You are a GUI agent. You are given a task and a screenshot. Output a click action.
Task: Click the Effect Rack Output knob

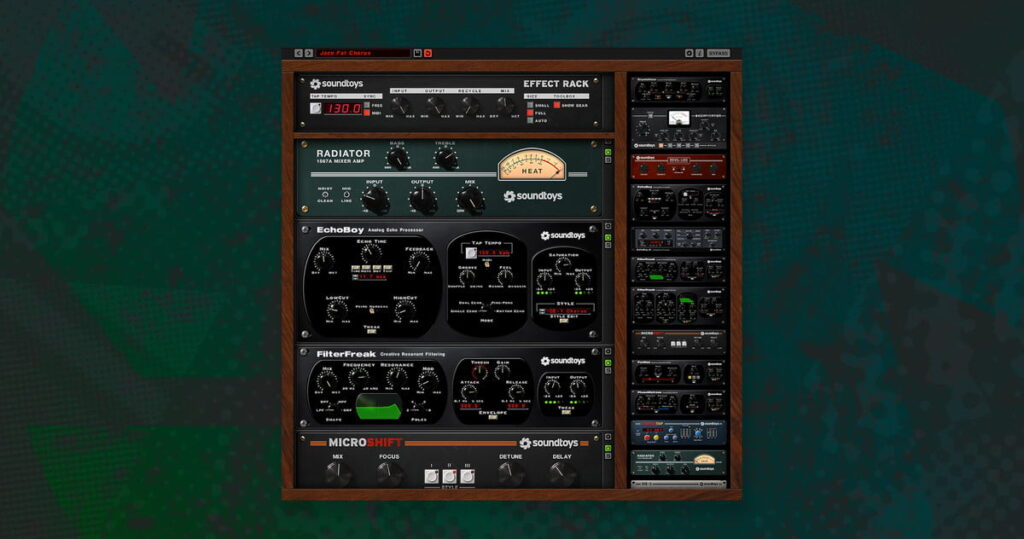point(434,106)
